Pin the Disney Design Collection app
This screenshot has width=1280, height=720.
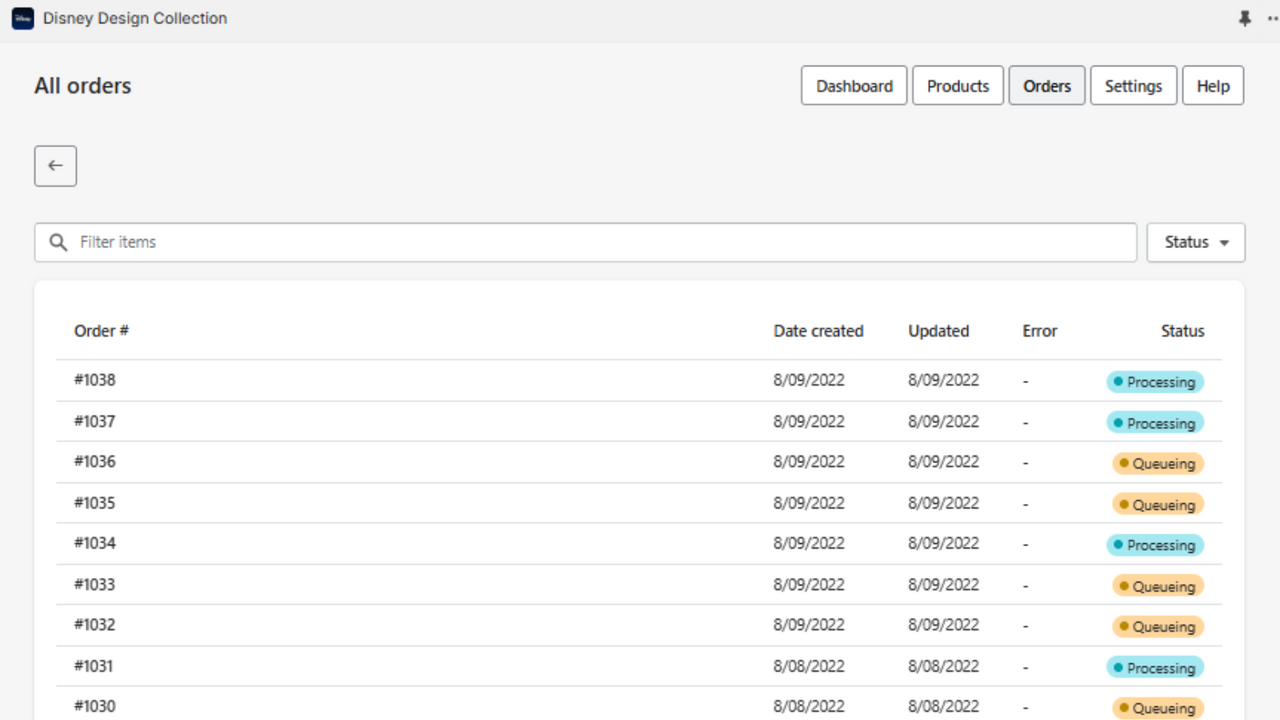(x=1244, y=18)
